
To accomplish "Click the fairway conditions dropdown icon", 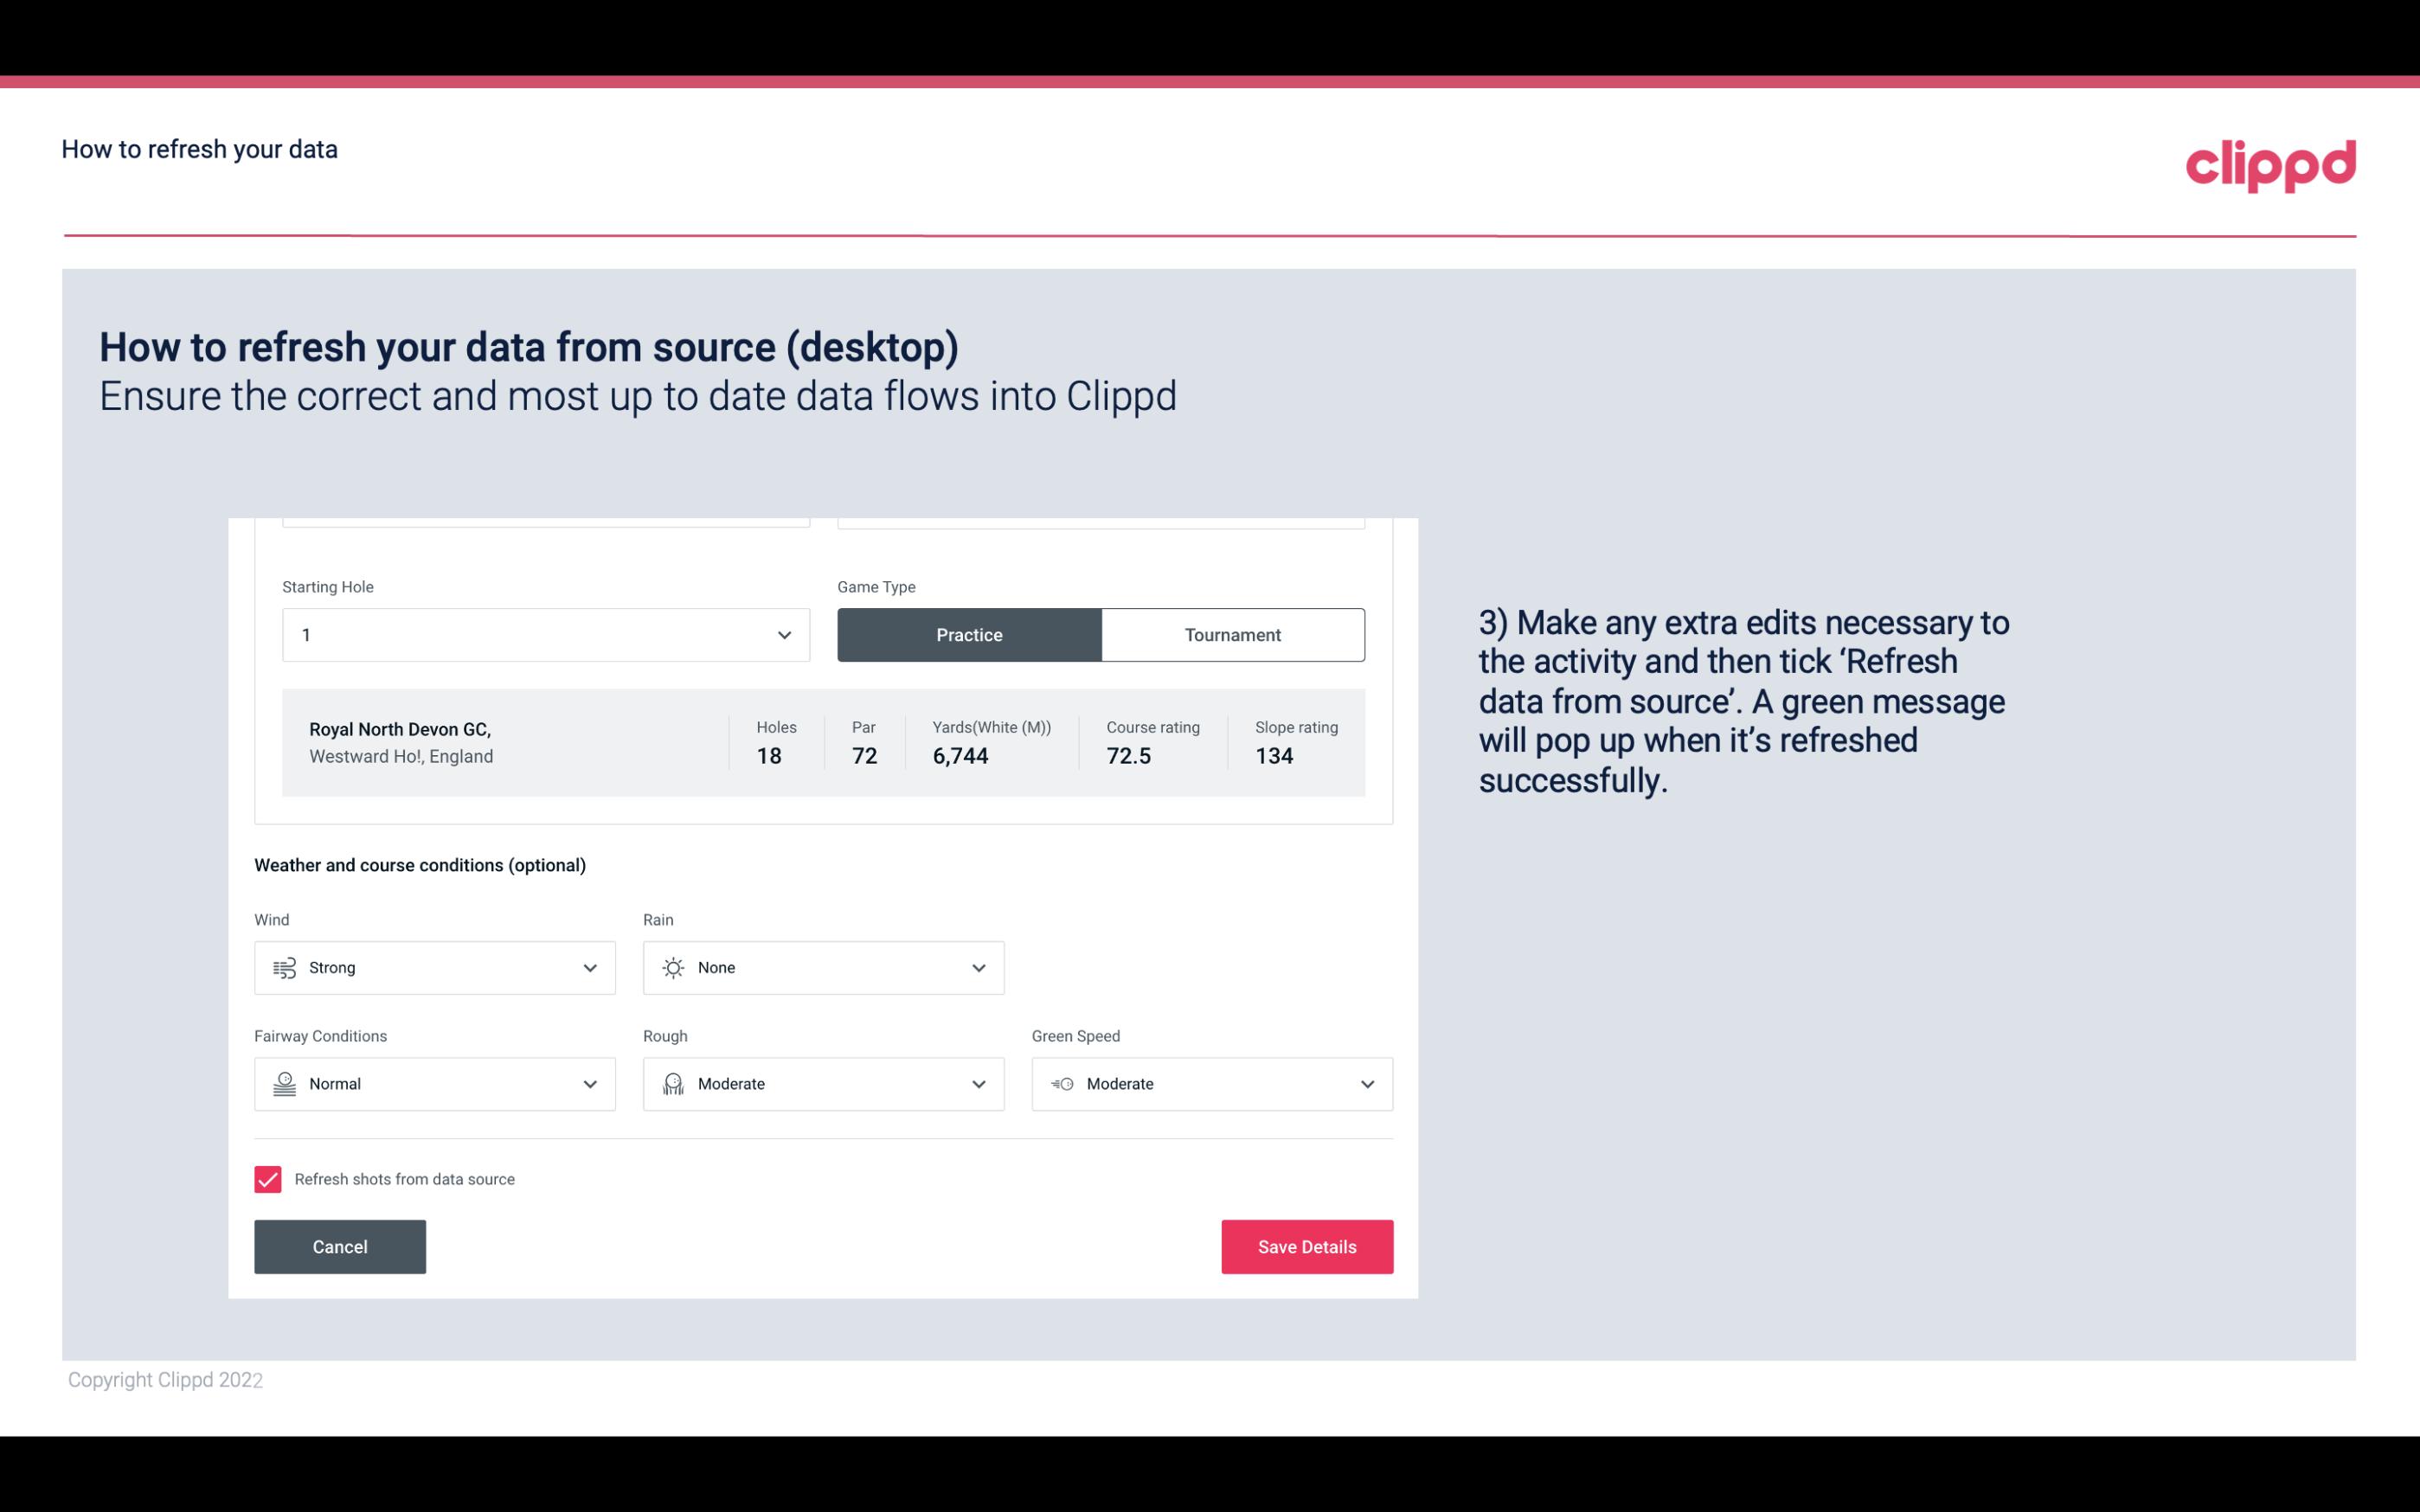I will (589, 1084).
